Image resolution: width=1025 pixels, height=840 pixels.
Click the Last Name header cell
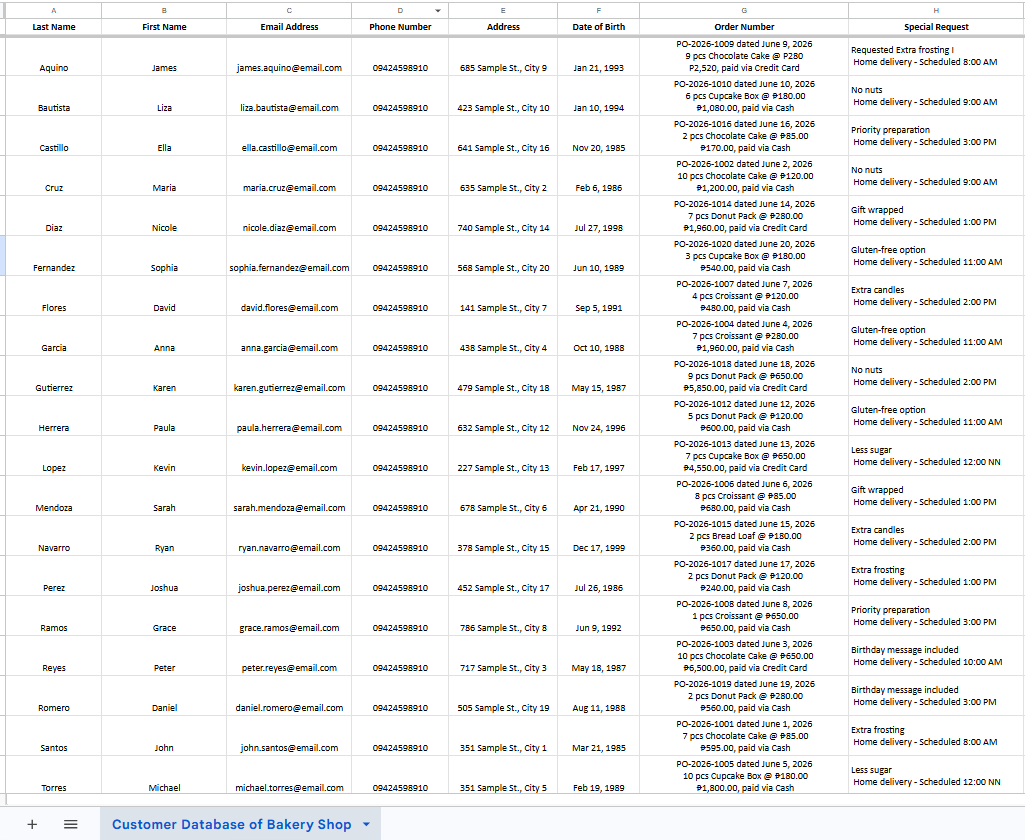[54, 27]
